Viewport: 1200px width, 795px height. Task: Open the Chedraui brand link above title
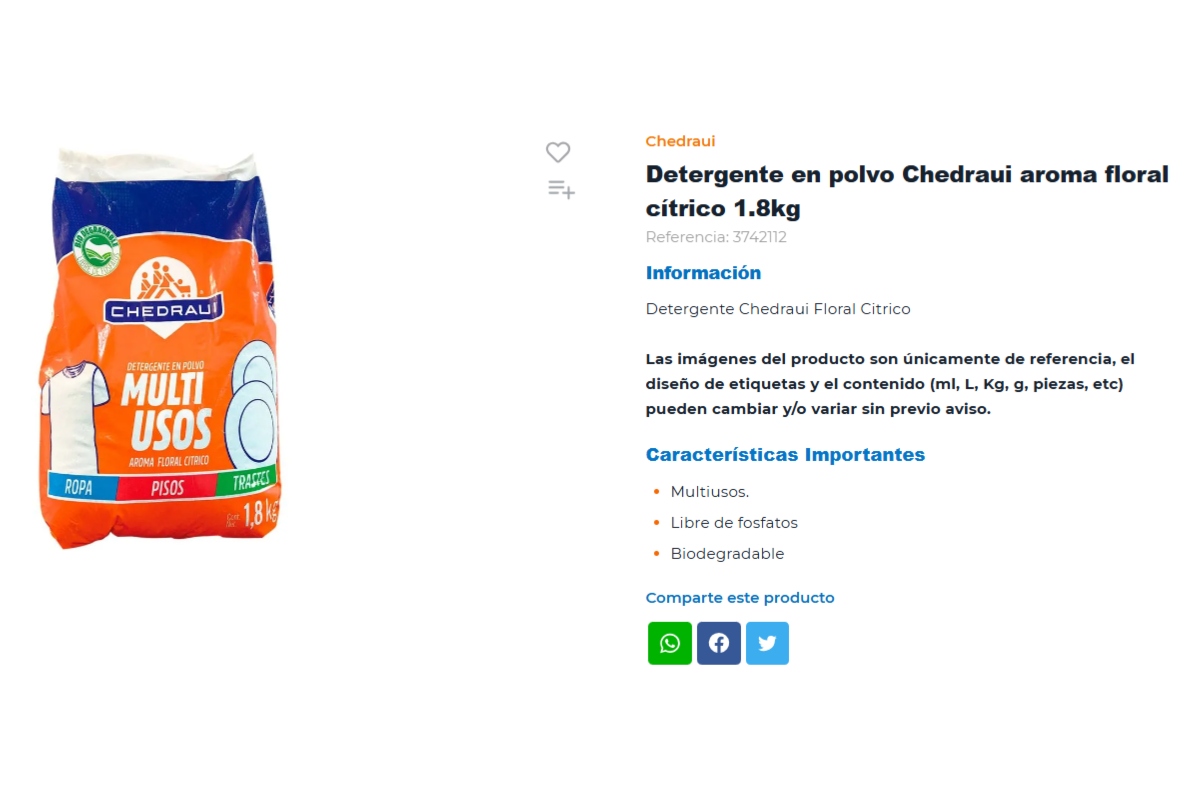[680, 141]
